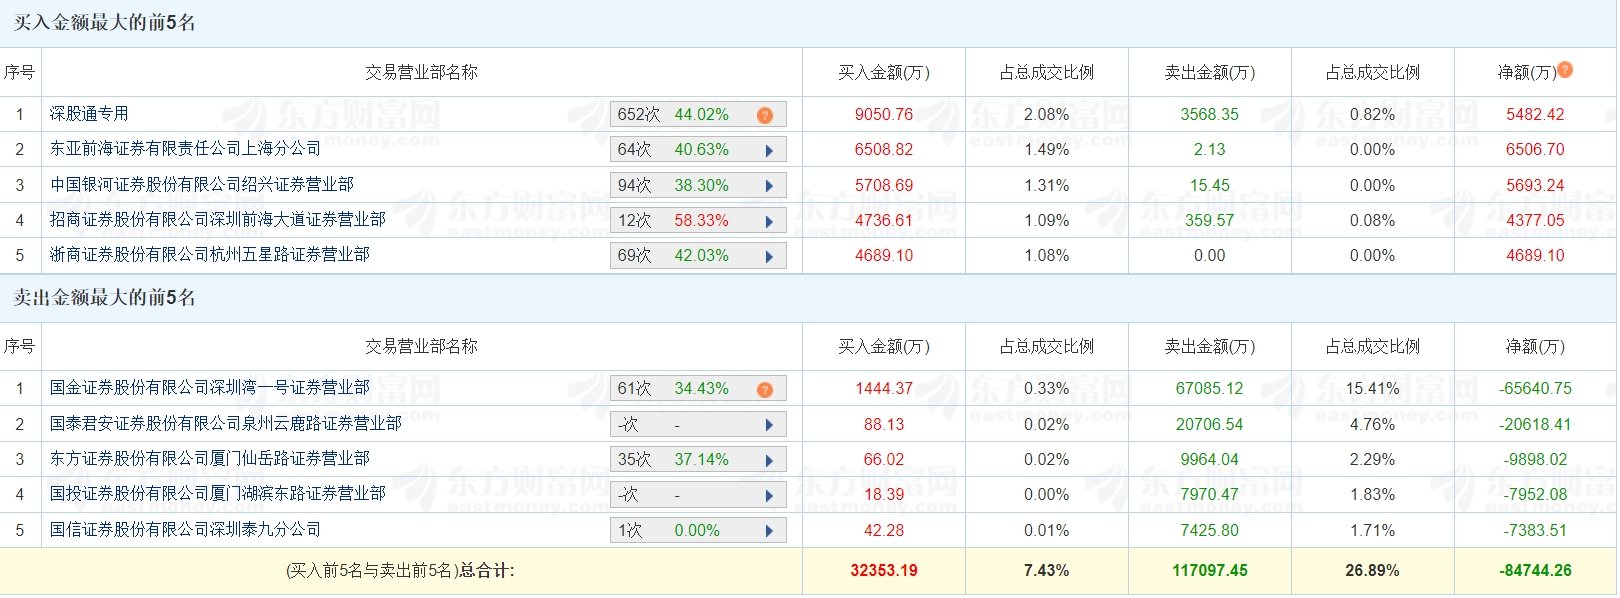Click orange question icon in 国金证券 row

(x=765, y=389)
